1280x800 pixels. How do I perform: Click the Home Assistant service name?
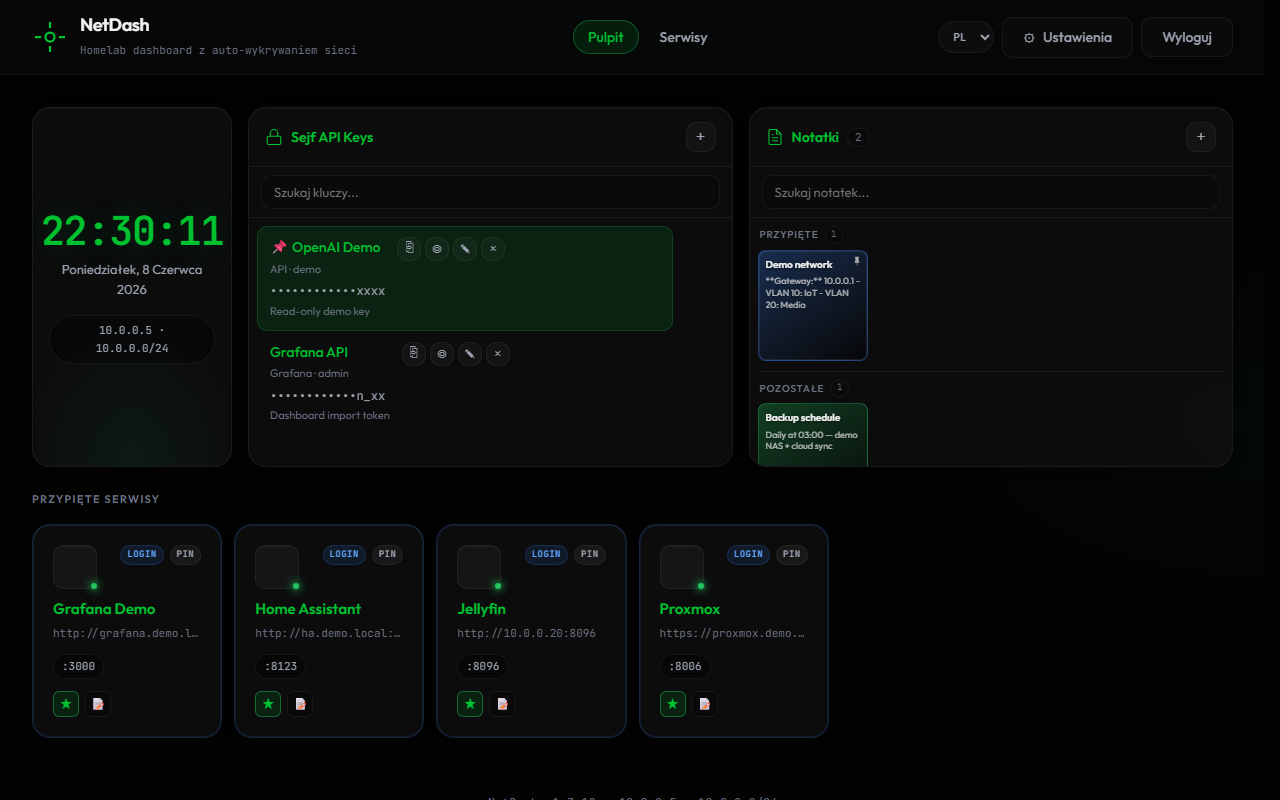[x=308, y=609]
